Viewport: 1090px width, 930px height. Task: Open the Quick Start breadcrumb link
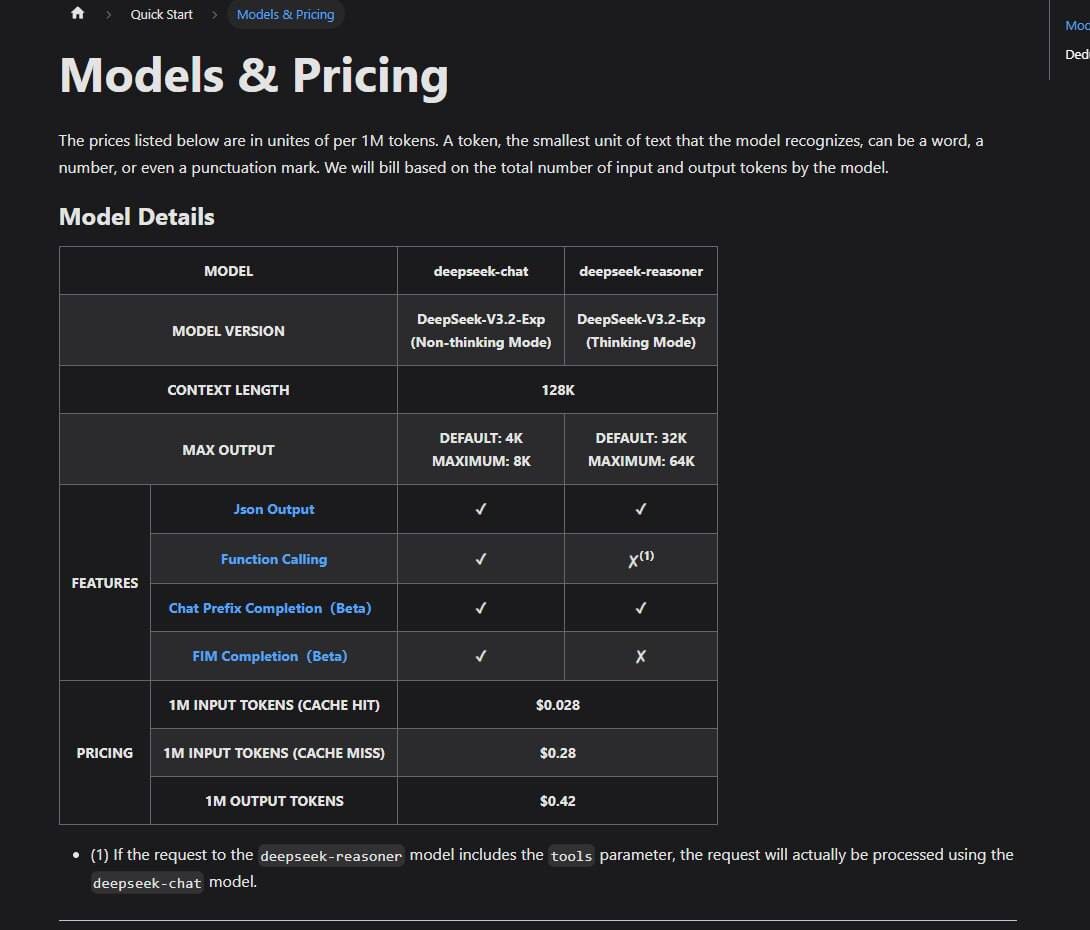pyautogui.click(x=161, y=15)
